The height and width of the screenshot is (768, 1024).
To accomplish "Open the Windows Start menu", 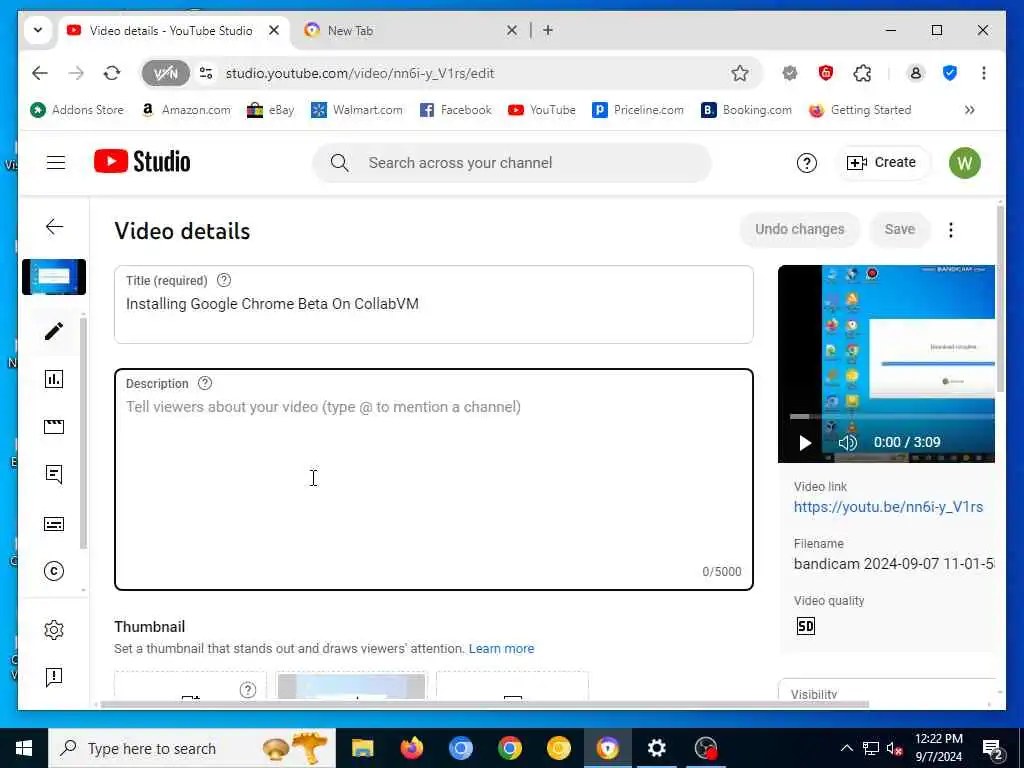I will pos(24,748).
